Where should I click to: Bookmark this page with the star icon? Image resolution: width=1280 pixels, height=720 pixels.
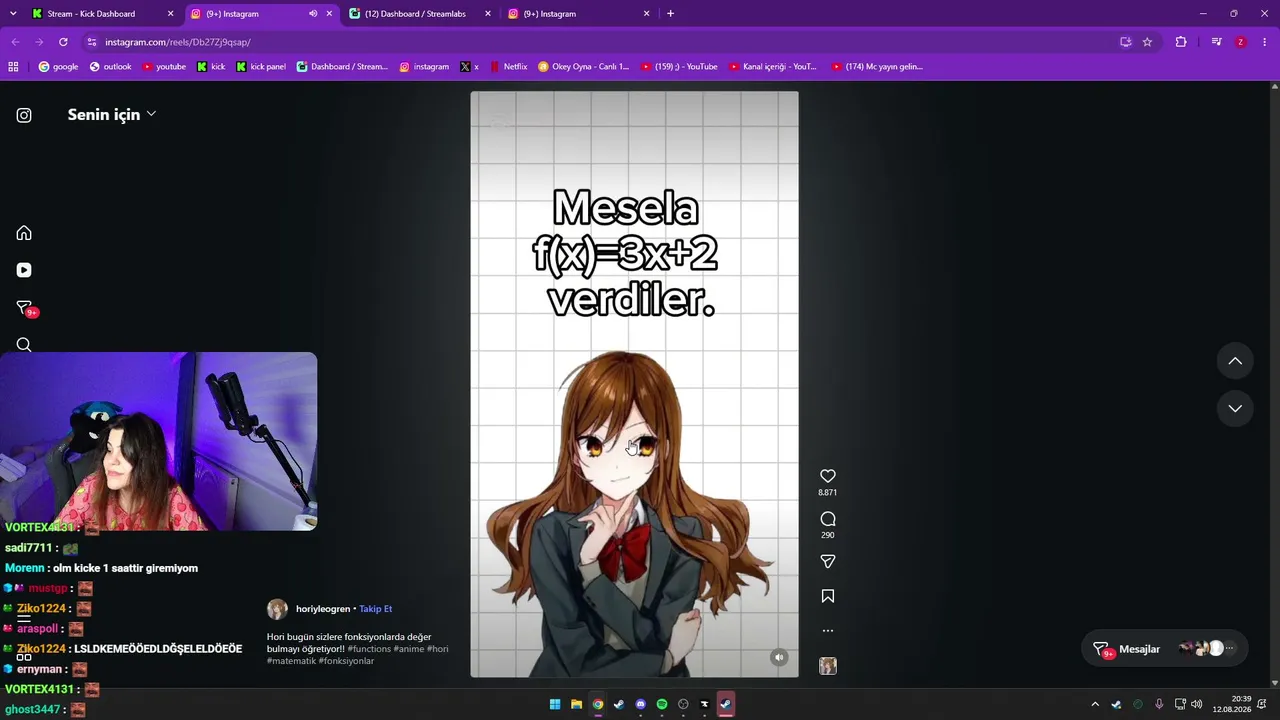click(1147, 42)
